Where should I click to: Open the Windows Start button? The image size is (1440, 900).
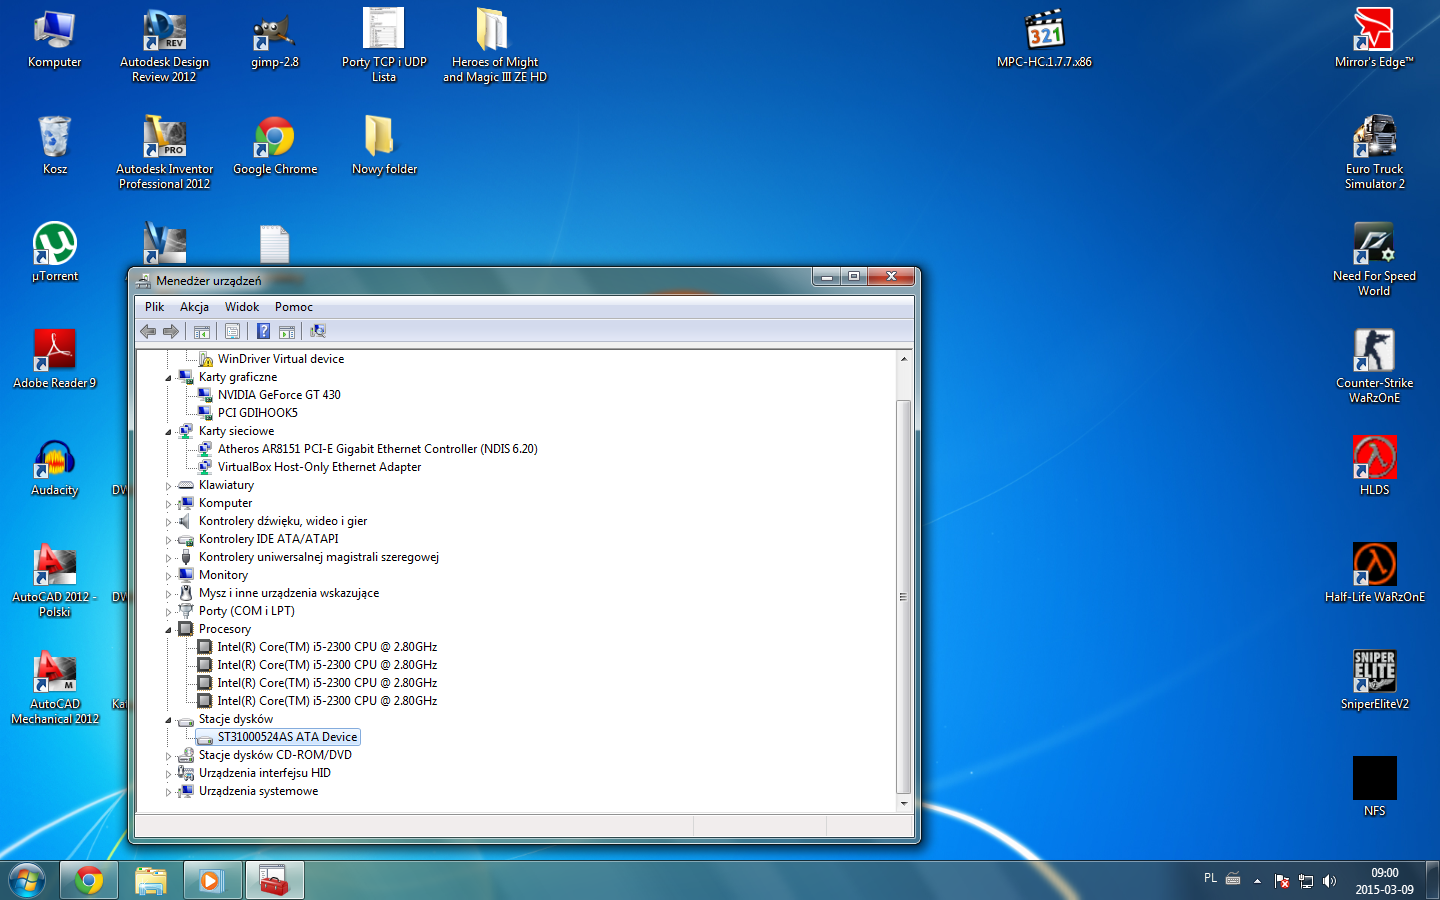coord(27,880)
